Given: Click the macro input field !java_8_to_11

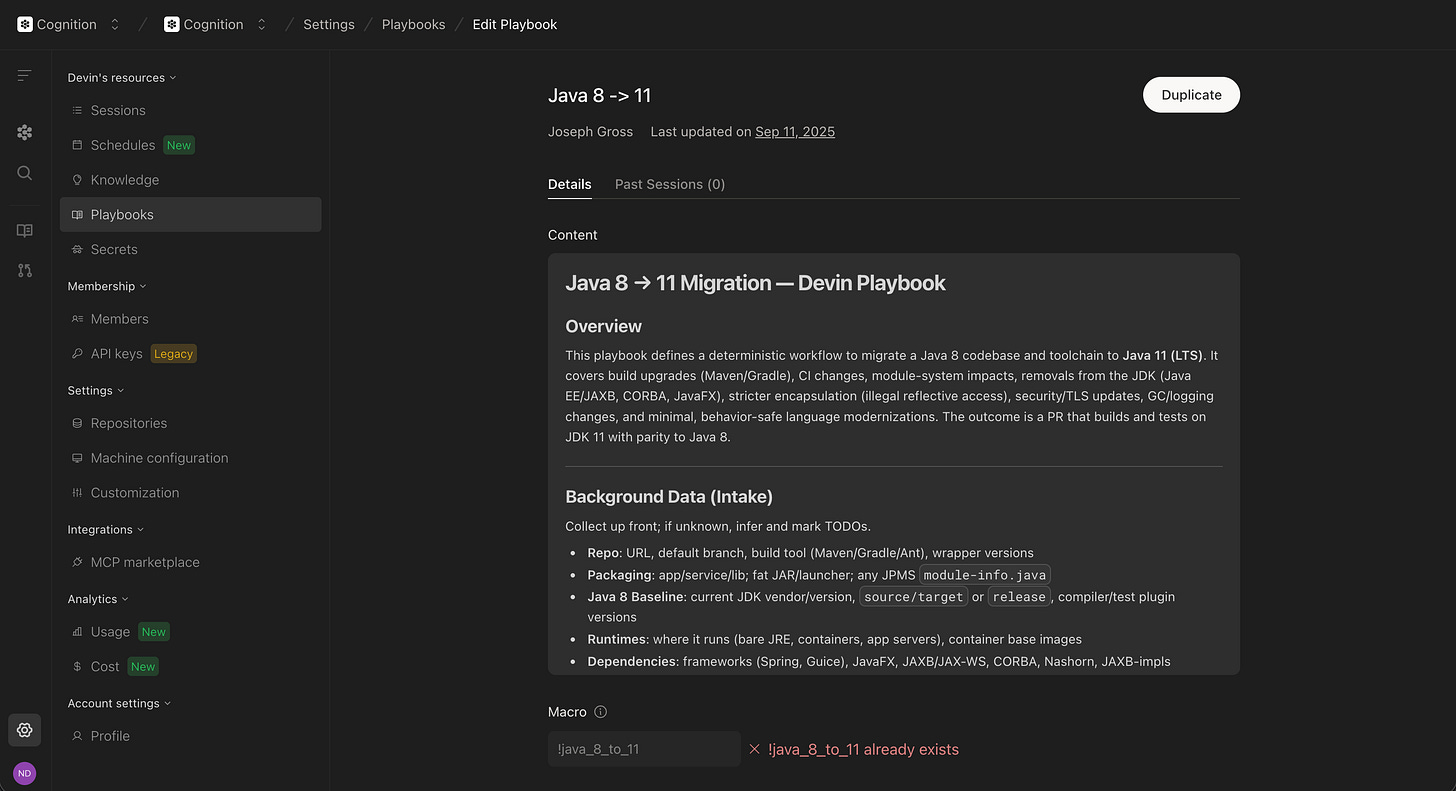Looking at the screenshot, I should click(644, 749).
